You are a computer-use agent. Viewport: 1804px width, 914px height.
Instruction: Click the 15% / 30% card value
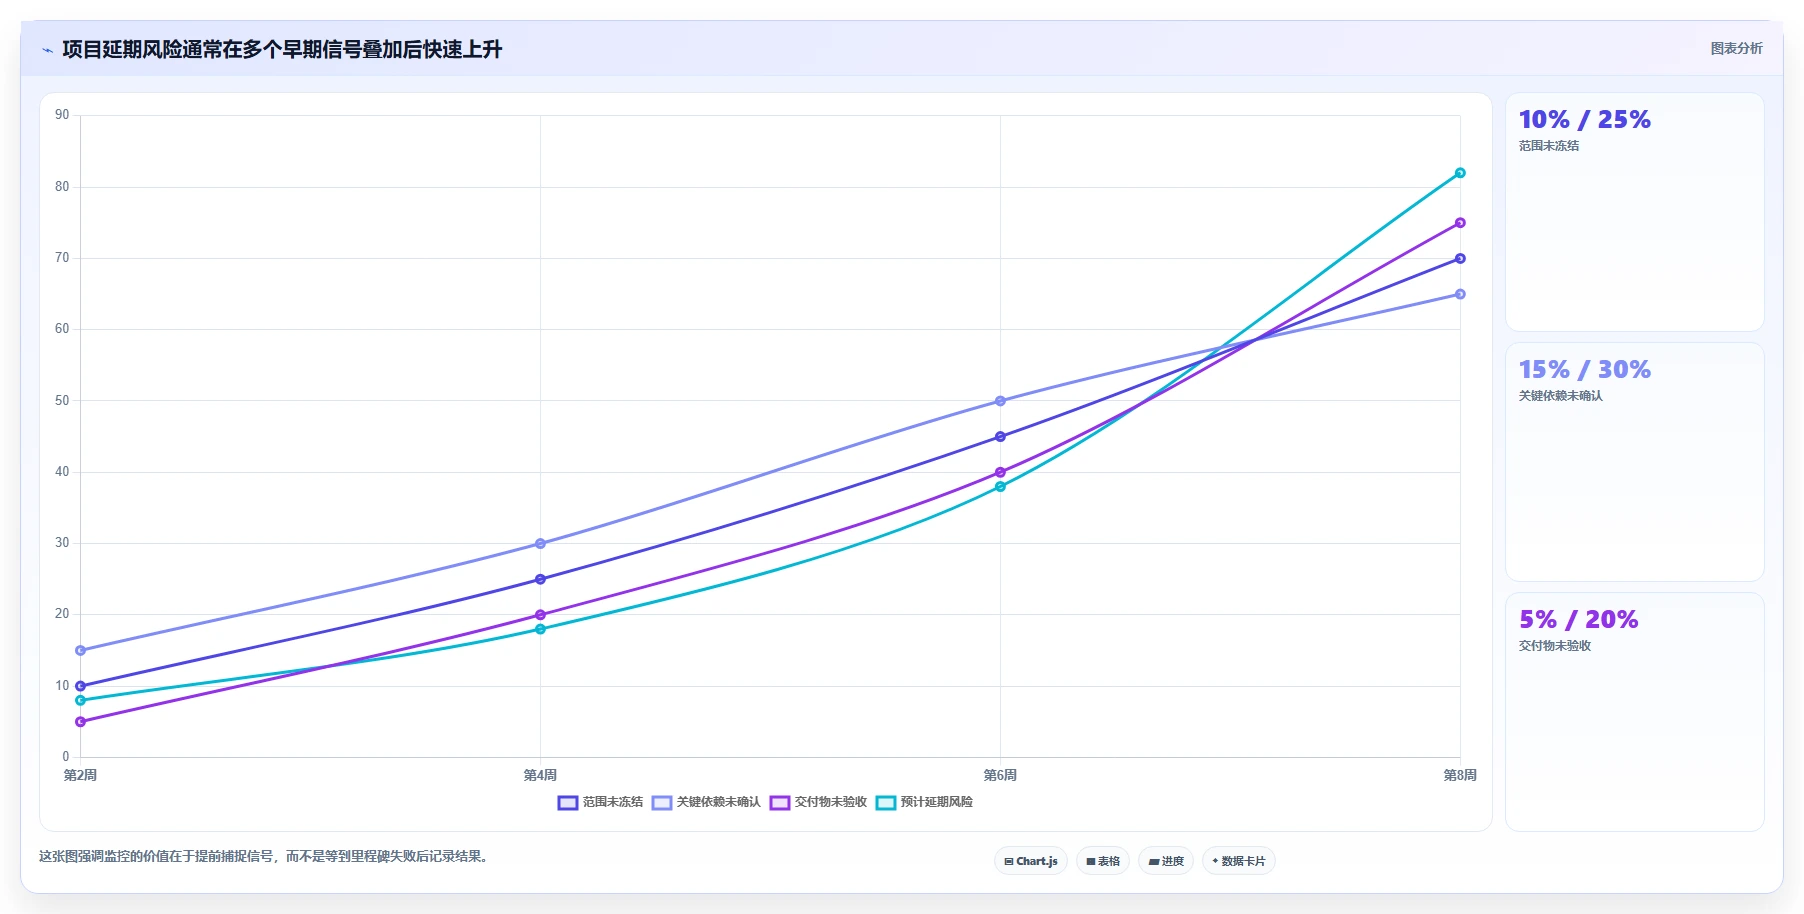1585,370
